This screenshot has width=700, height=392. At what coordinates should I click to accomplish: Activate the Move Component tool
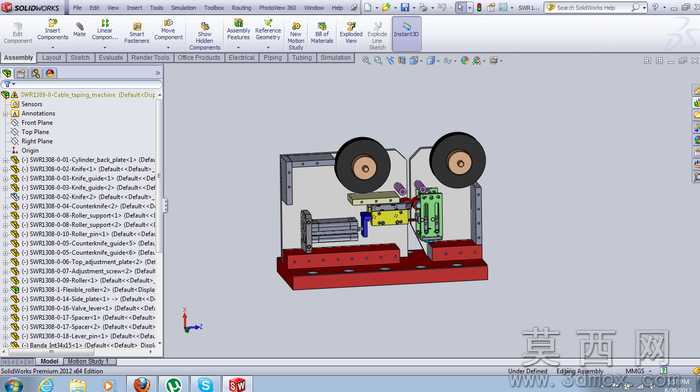(168, 30)
